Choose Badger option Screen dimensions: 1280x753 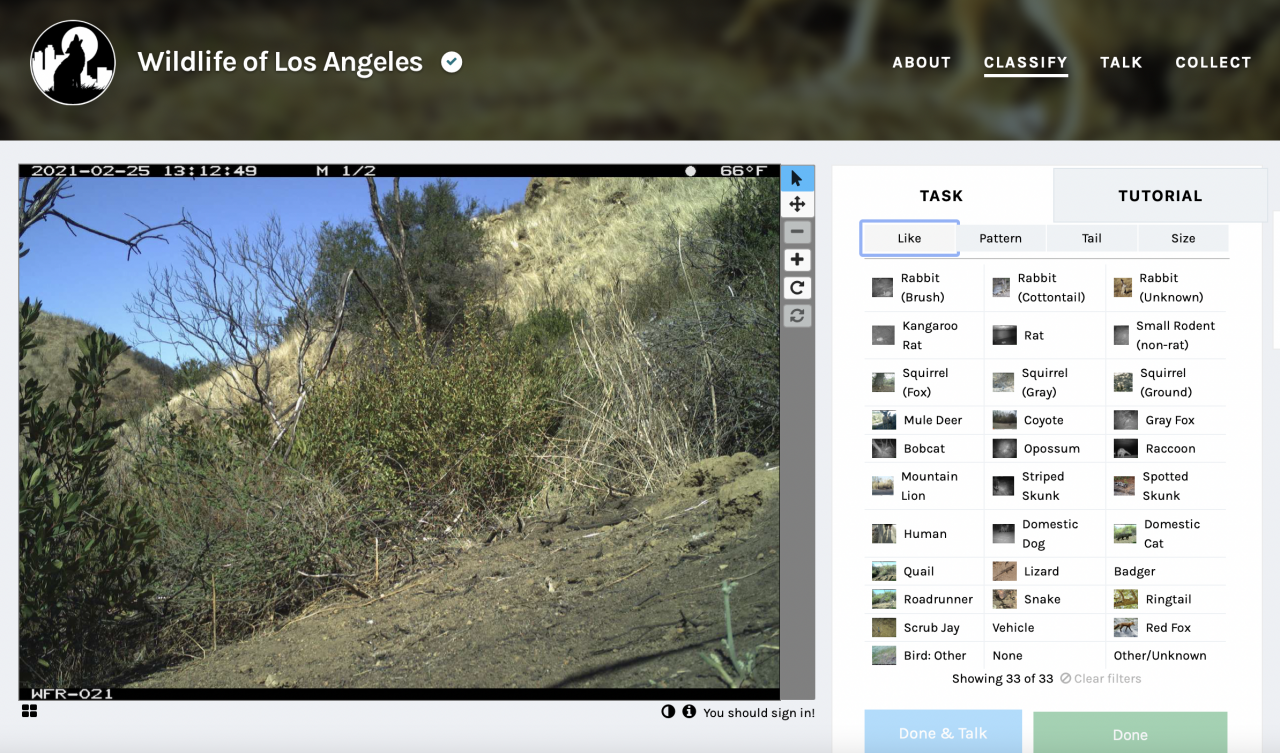tap(1166, 571)
